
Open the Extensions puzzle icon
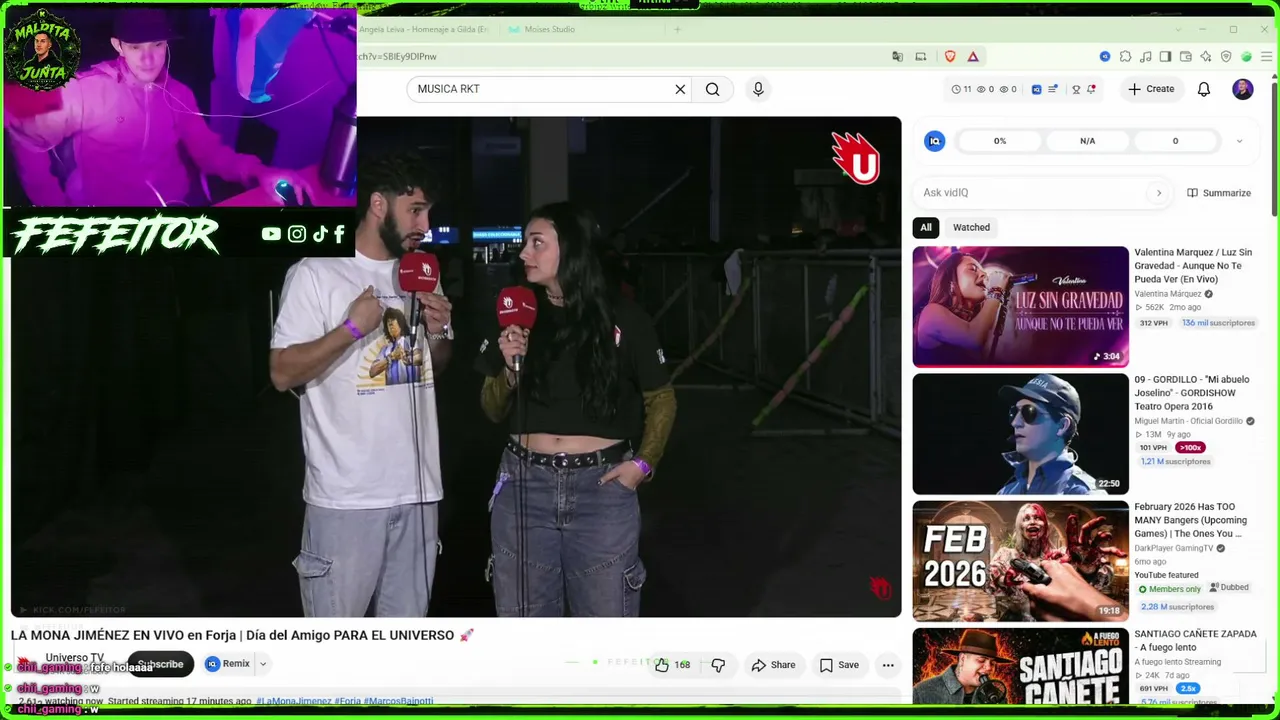point(1125,56)
